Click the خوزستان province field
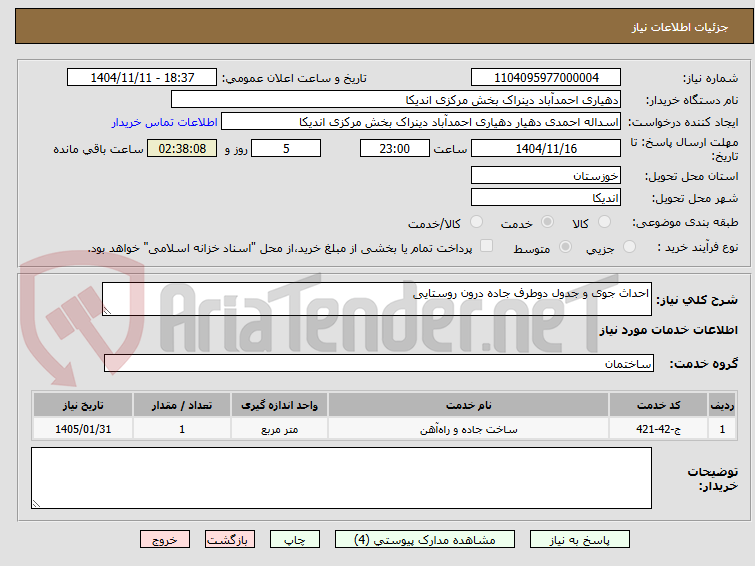This screenshot has height=566, width=755. [546, 175]
